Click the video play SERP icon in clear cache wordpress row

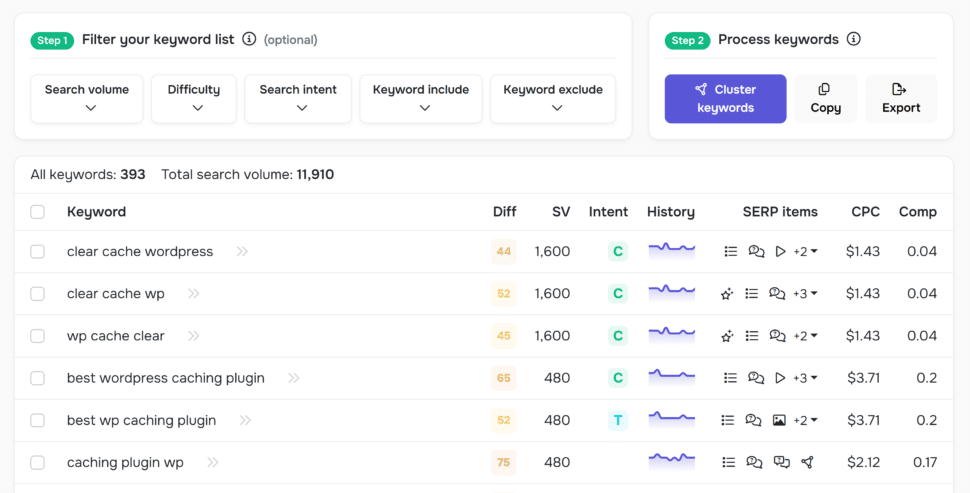[781, 251]
